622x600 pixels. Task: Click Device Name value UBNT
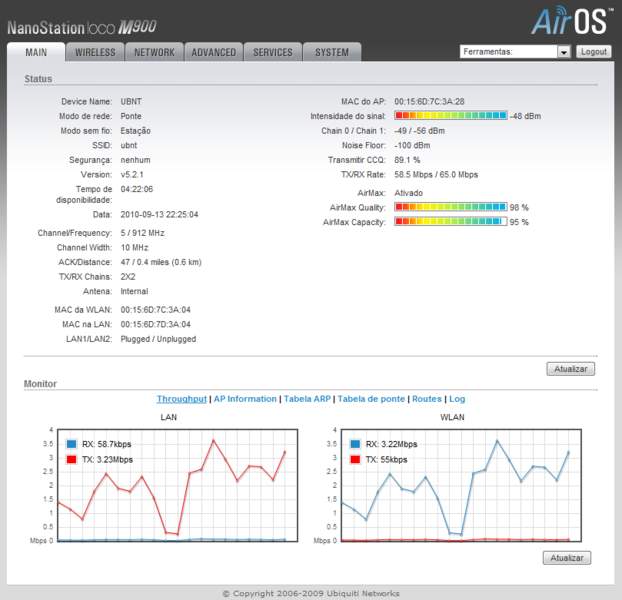point(131,102)
